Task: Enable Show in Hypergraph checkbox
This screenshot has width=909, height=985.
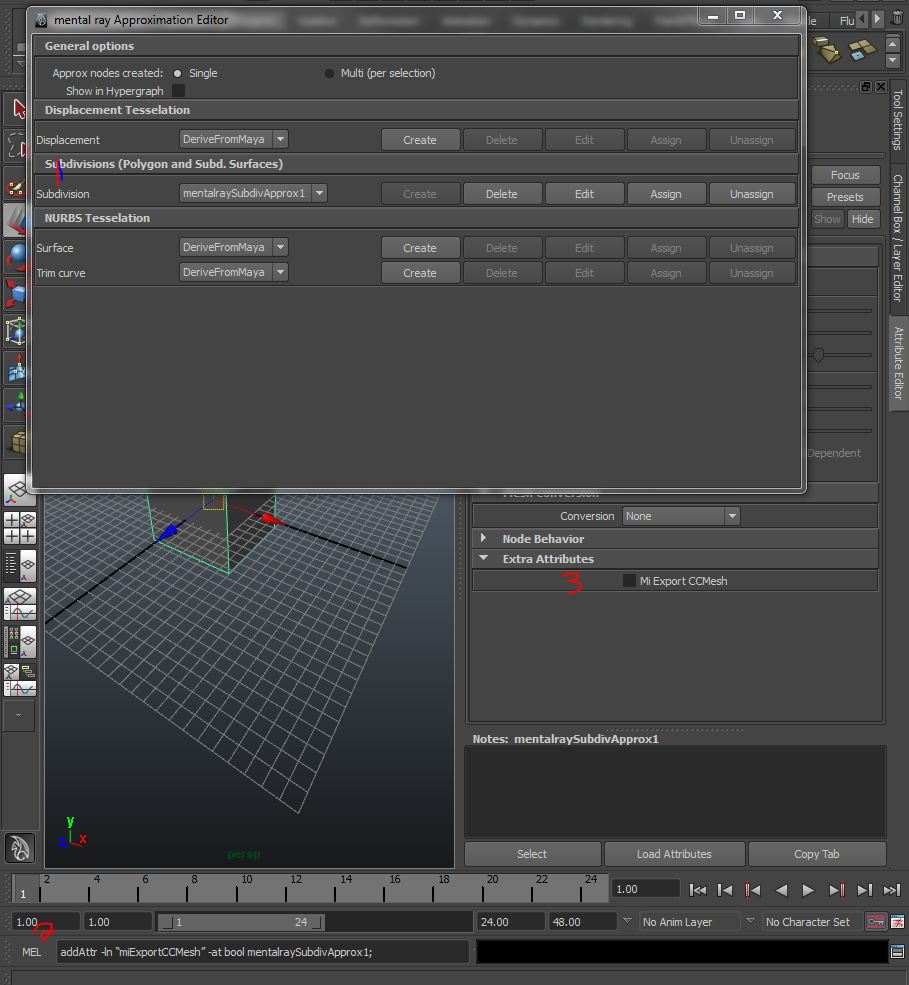Action: click(178, 91)
